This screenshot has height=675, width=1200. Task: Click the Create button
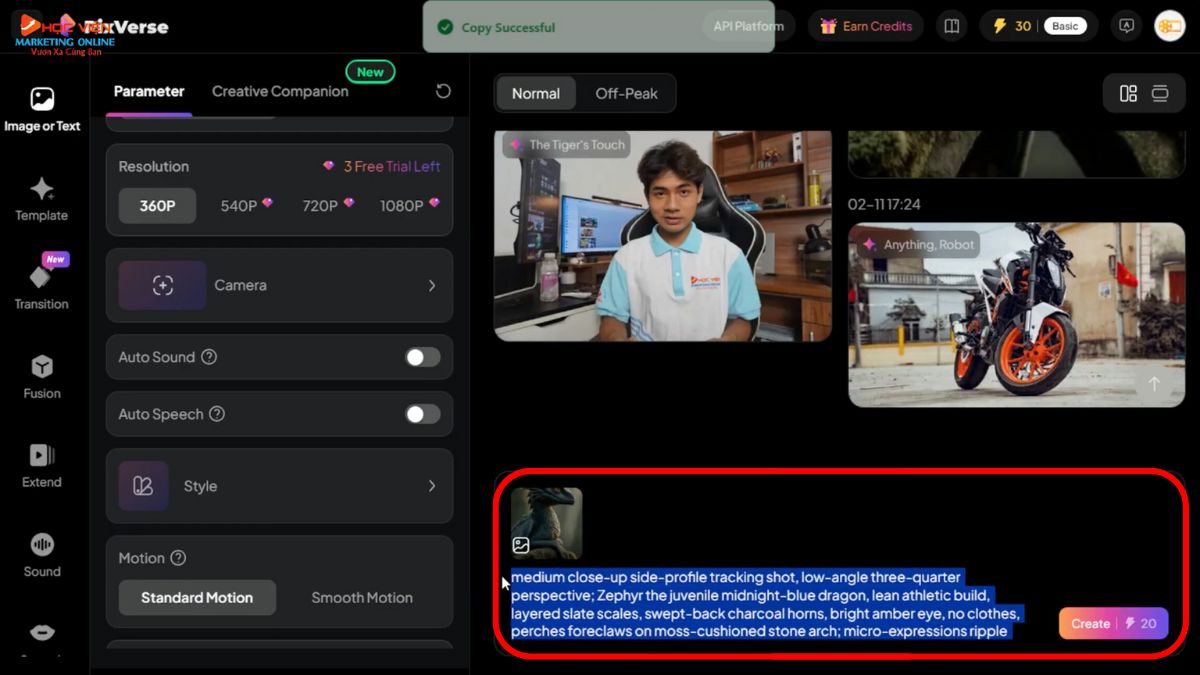[1113, 623]
